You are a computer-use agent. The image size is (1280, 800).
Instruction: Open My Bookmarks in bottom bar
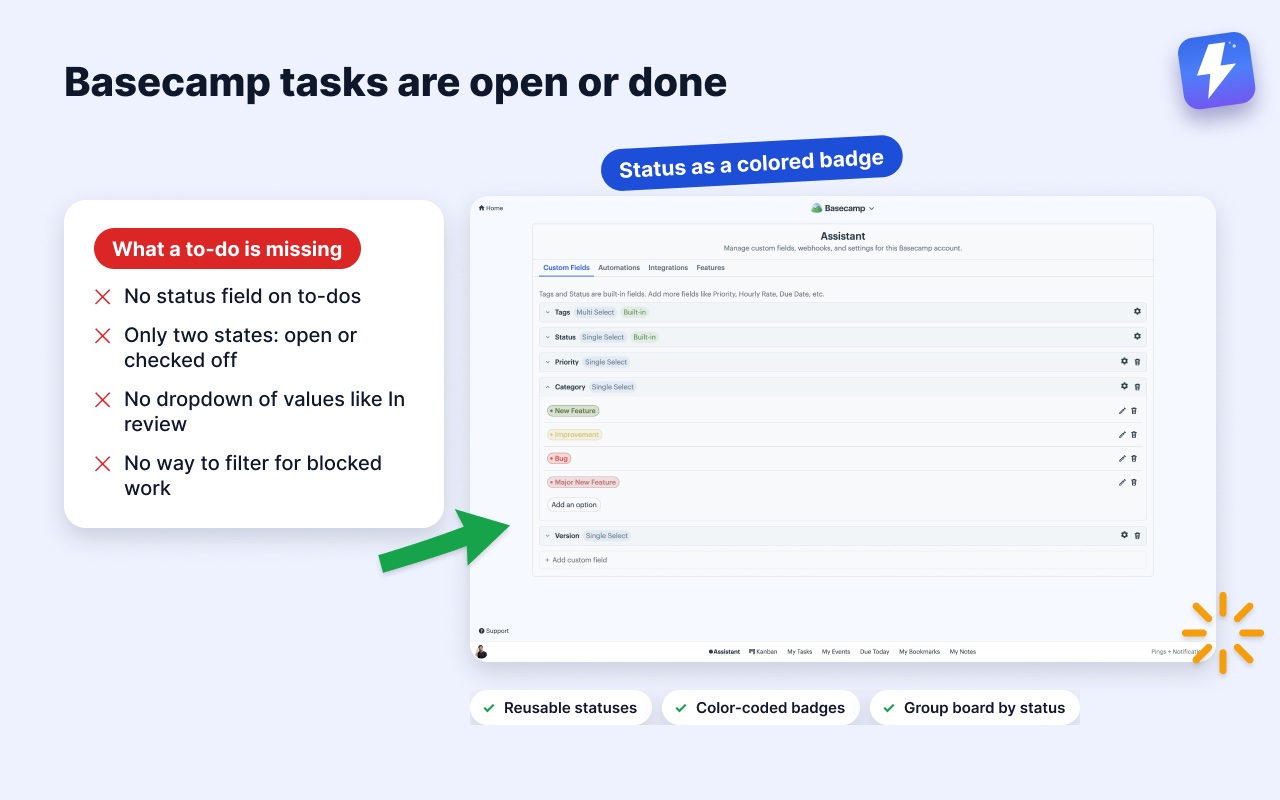click(x=919, y=652)
